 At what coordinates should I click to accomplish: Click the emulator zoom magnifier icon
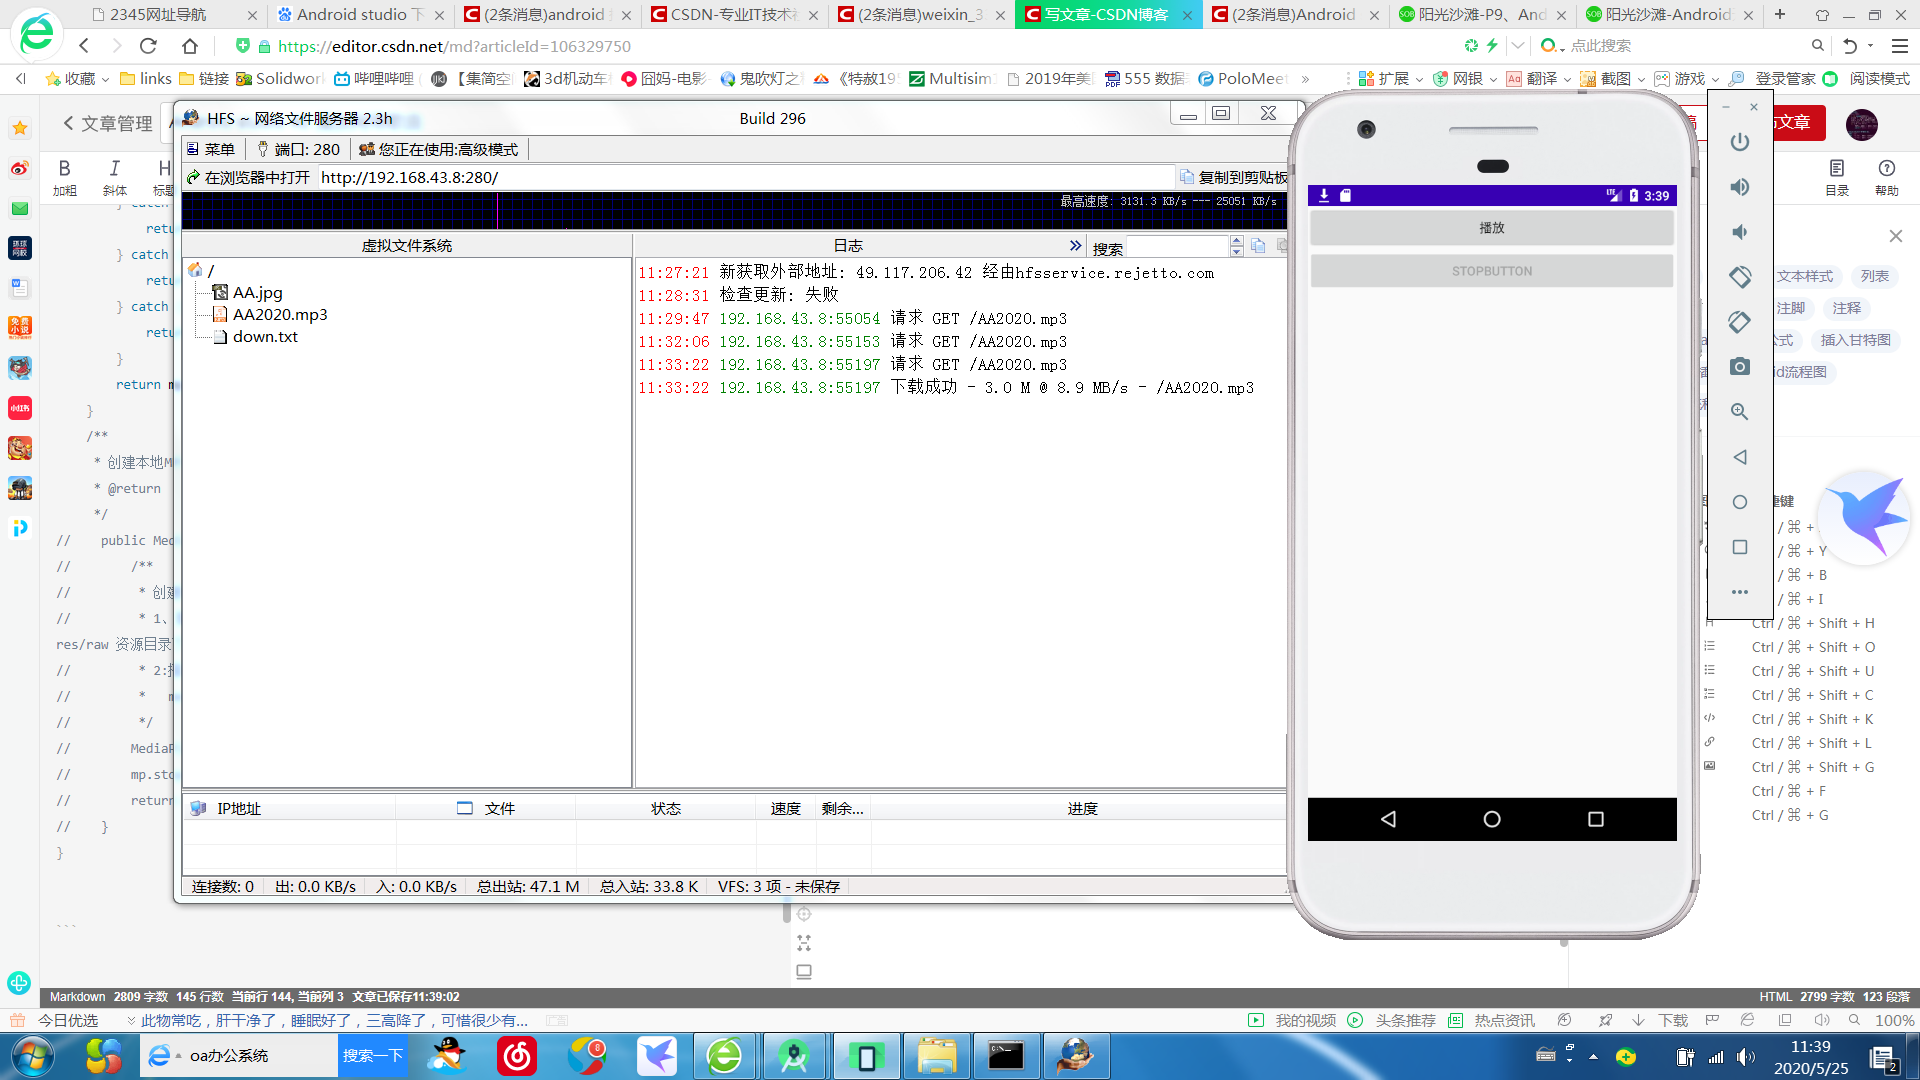tap(1740, 412)
